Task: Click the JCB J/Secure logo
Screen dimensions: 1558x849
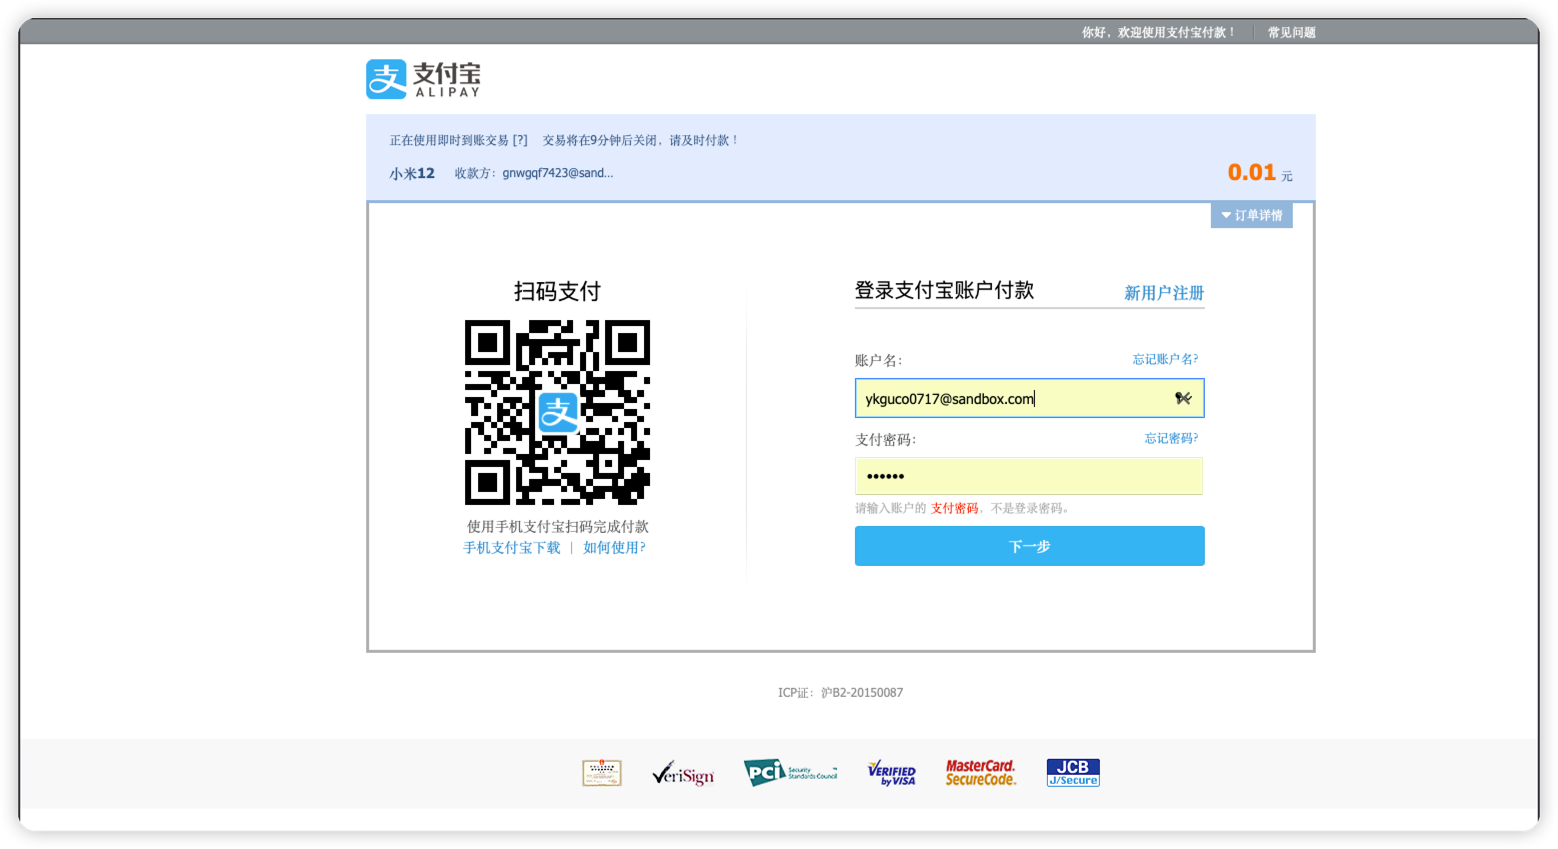Action: pos(1073,772)
